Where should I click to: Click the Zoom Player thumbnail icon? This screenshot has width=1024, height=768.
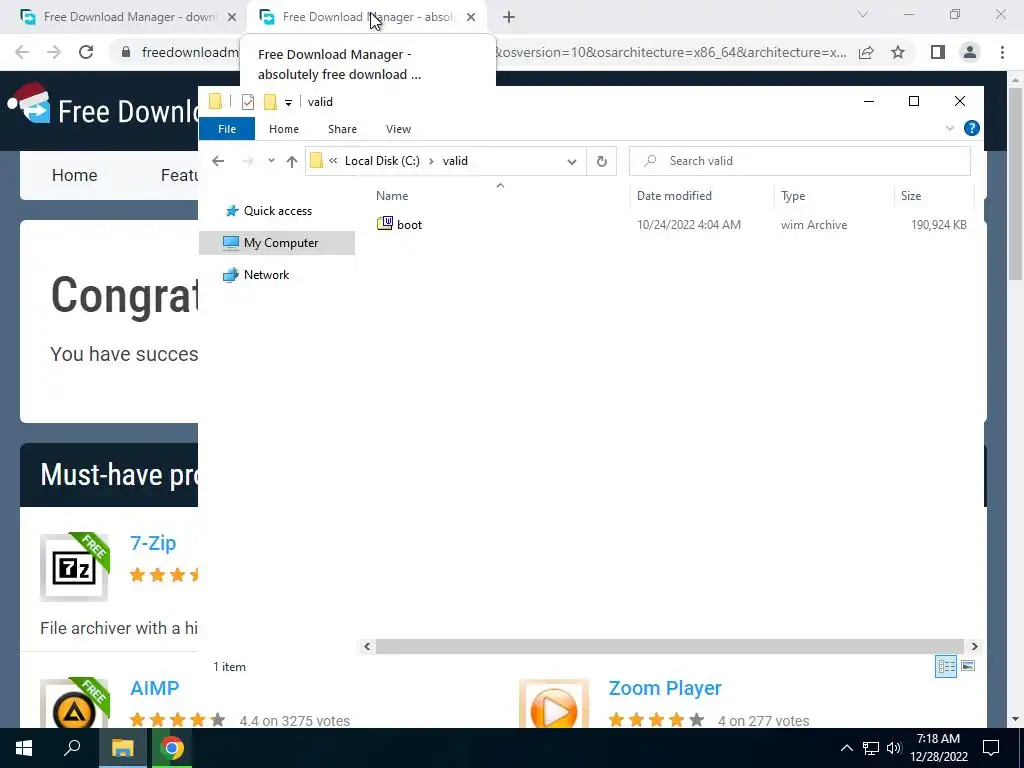tap(554, 704)
